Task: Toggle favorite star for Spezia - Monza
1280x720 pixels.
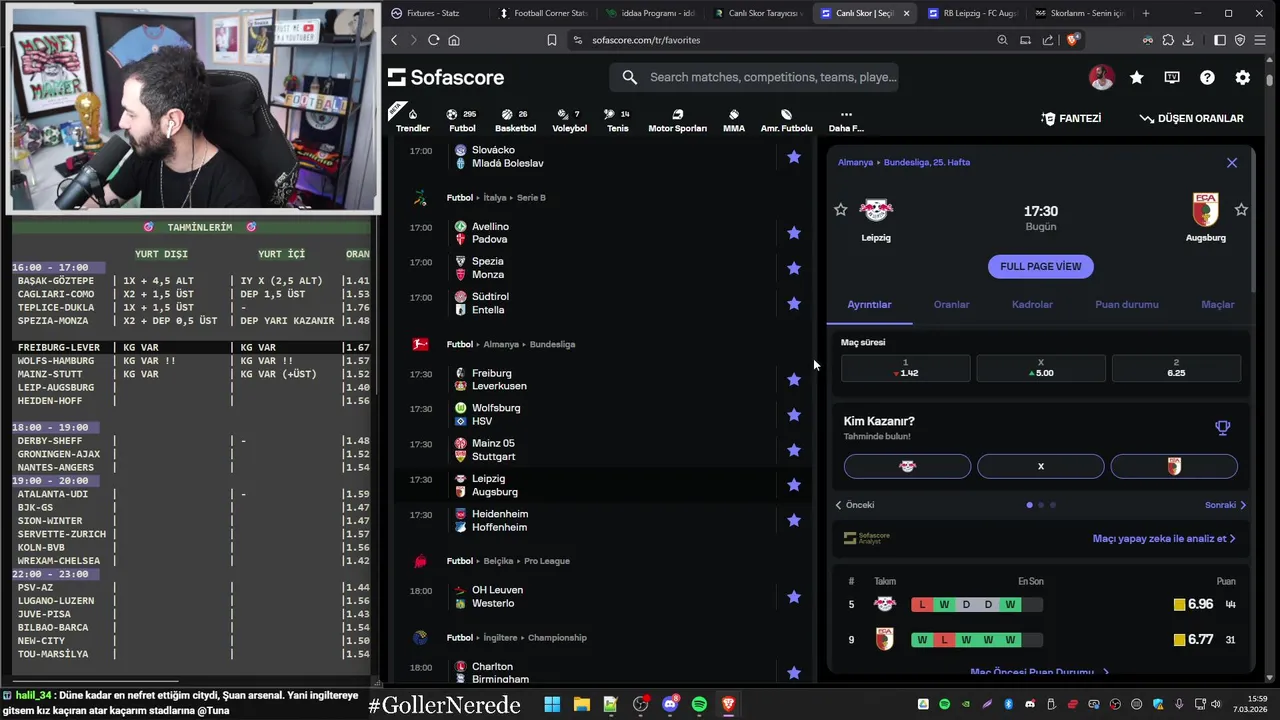Action: tap(794, 268)
